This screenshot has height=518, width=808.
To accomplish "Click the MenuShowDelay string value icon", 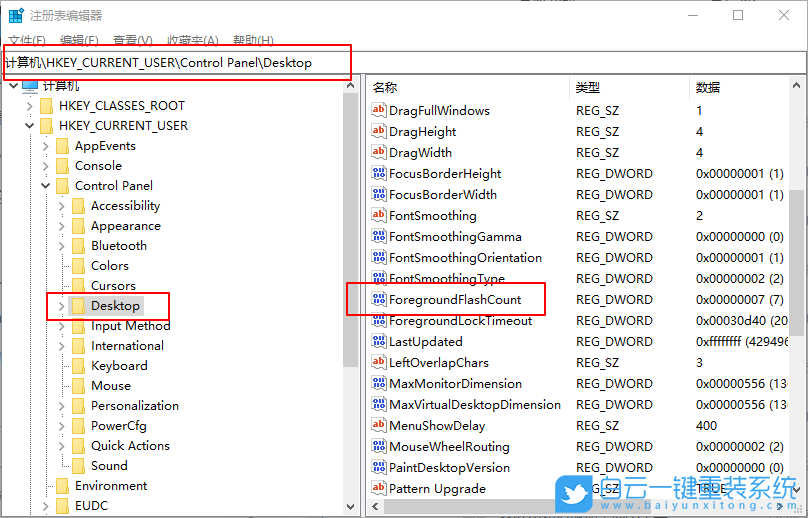I will point(378,425).
